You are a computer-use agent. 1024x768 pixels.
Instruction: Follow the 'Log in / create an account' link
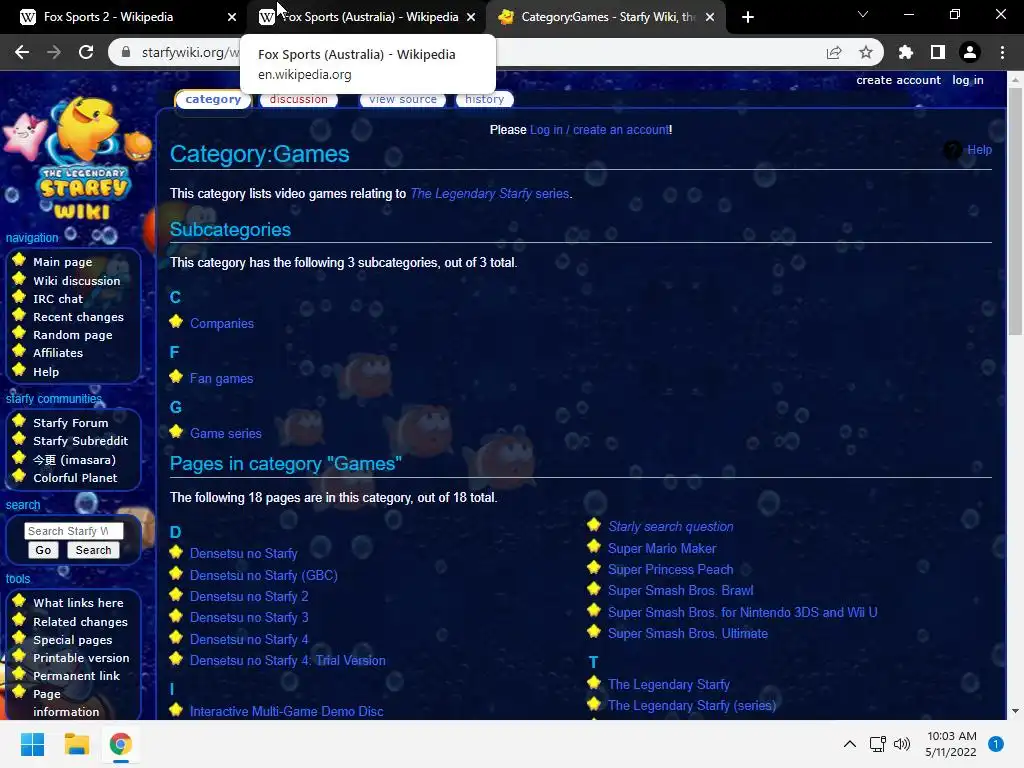(600, 129)
